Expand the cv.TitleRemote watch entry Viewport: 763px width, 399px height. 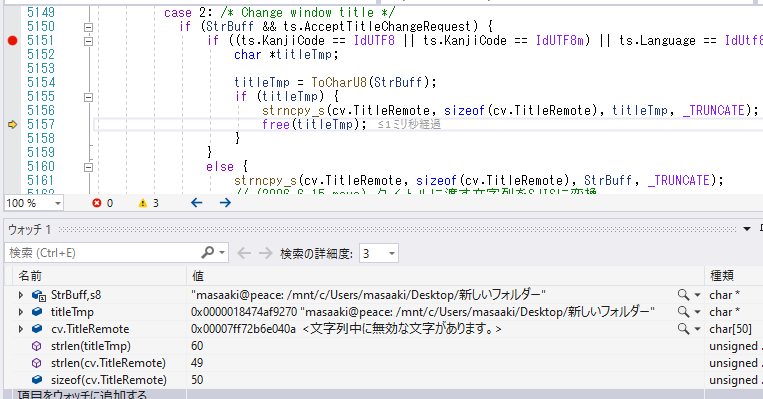20,329
